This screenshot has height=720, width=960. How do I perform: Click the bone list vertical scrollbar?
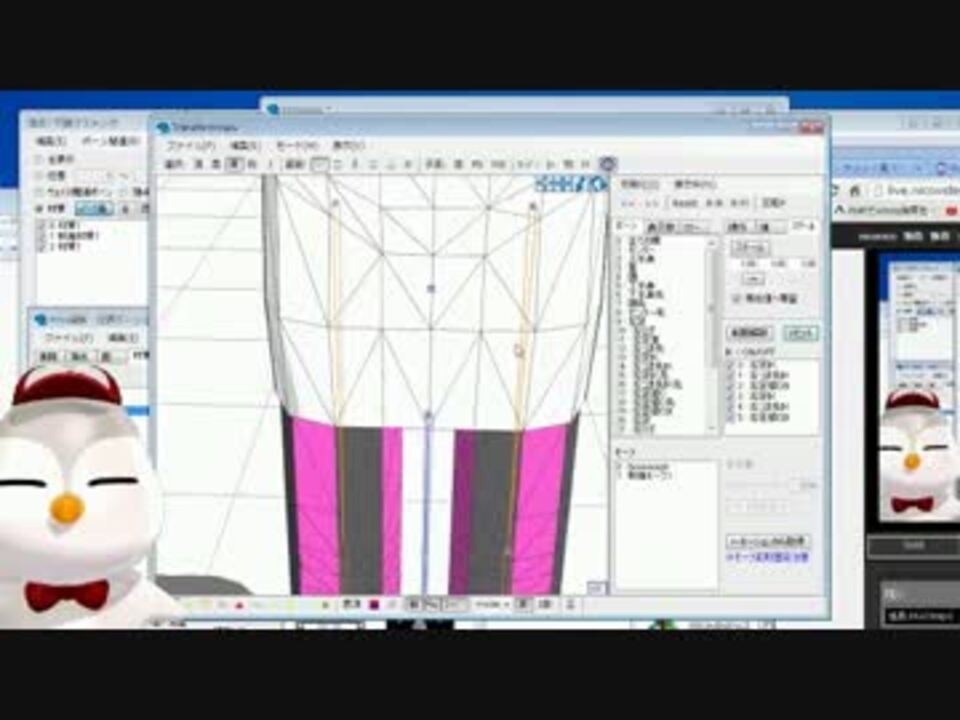[x=712, y=336]
